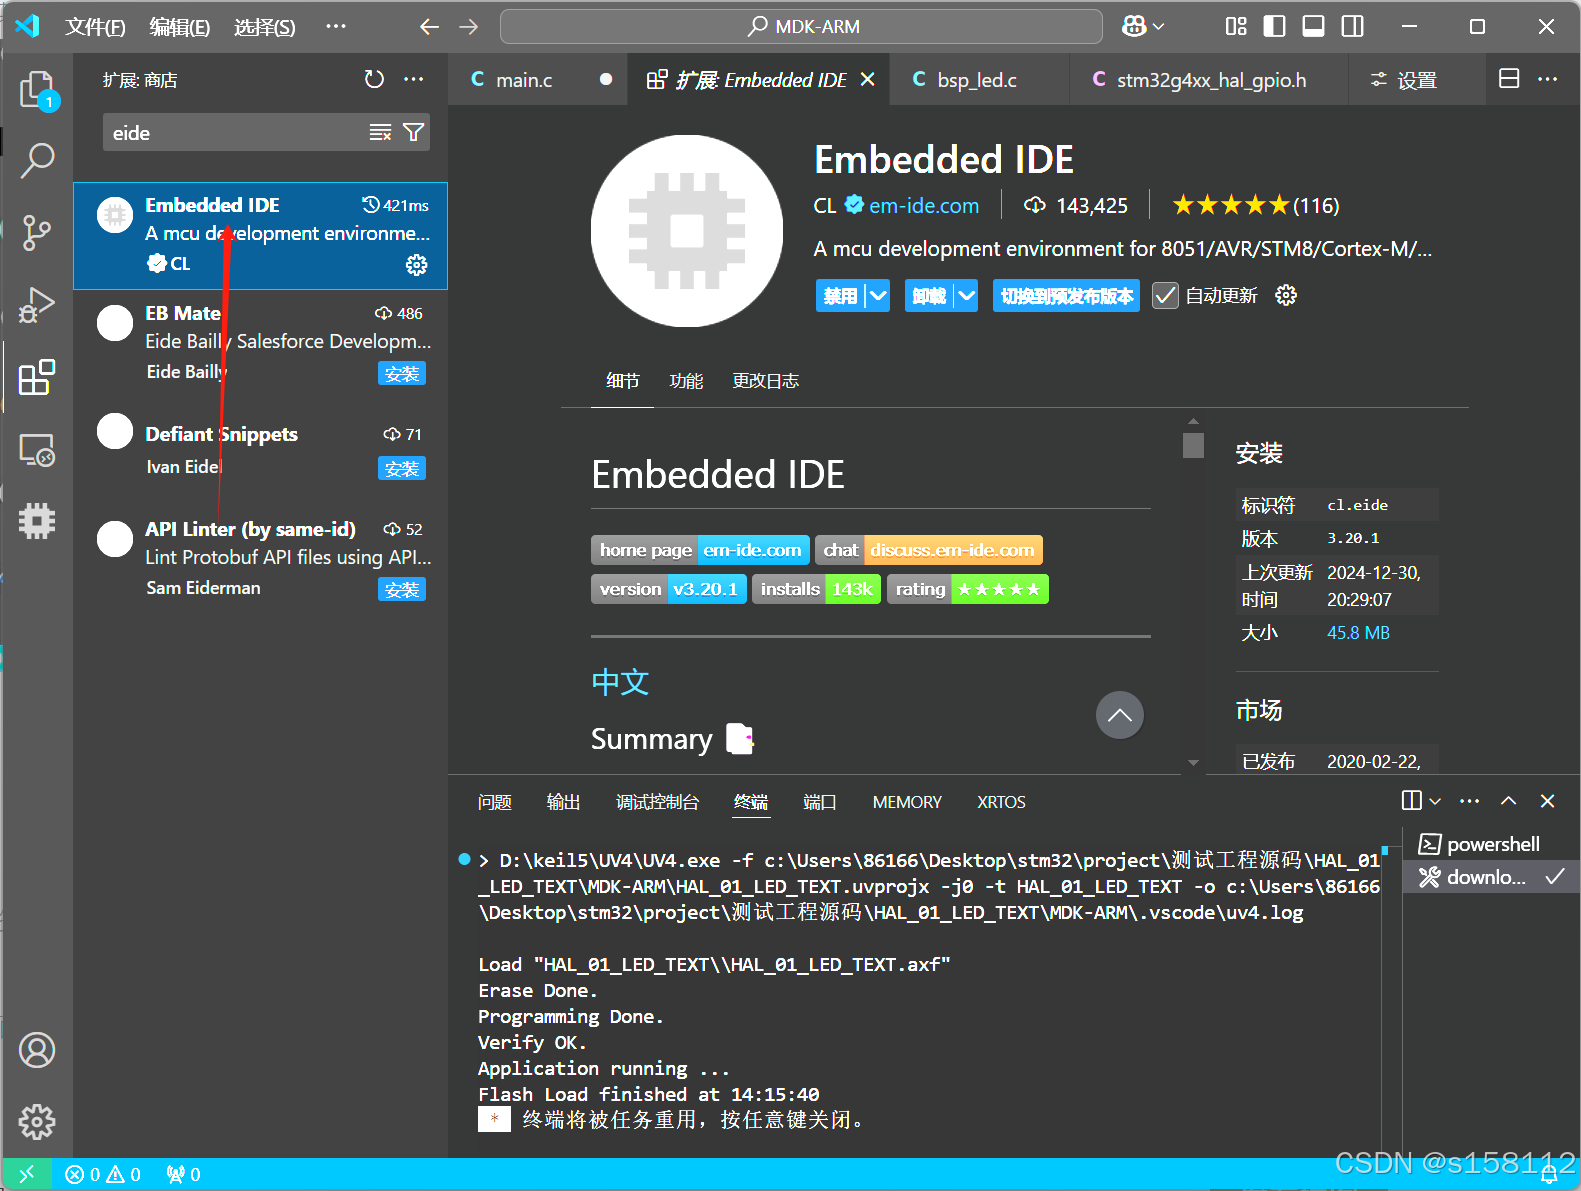Screen dimensions: 1581x1191
Task: Click the switch to pre-release version button
Action: [x=1067, y=296]
